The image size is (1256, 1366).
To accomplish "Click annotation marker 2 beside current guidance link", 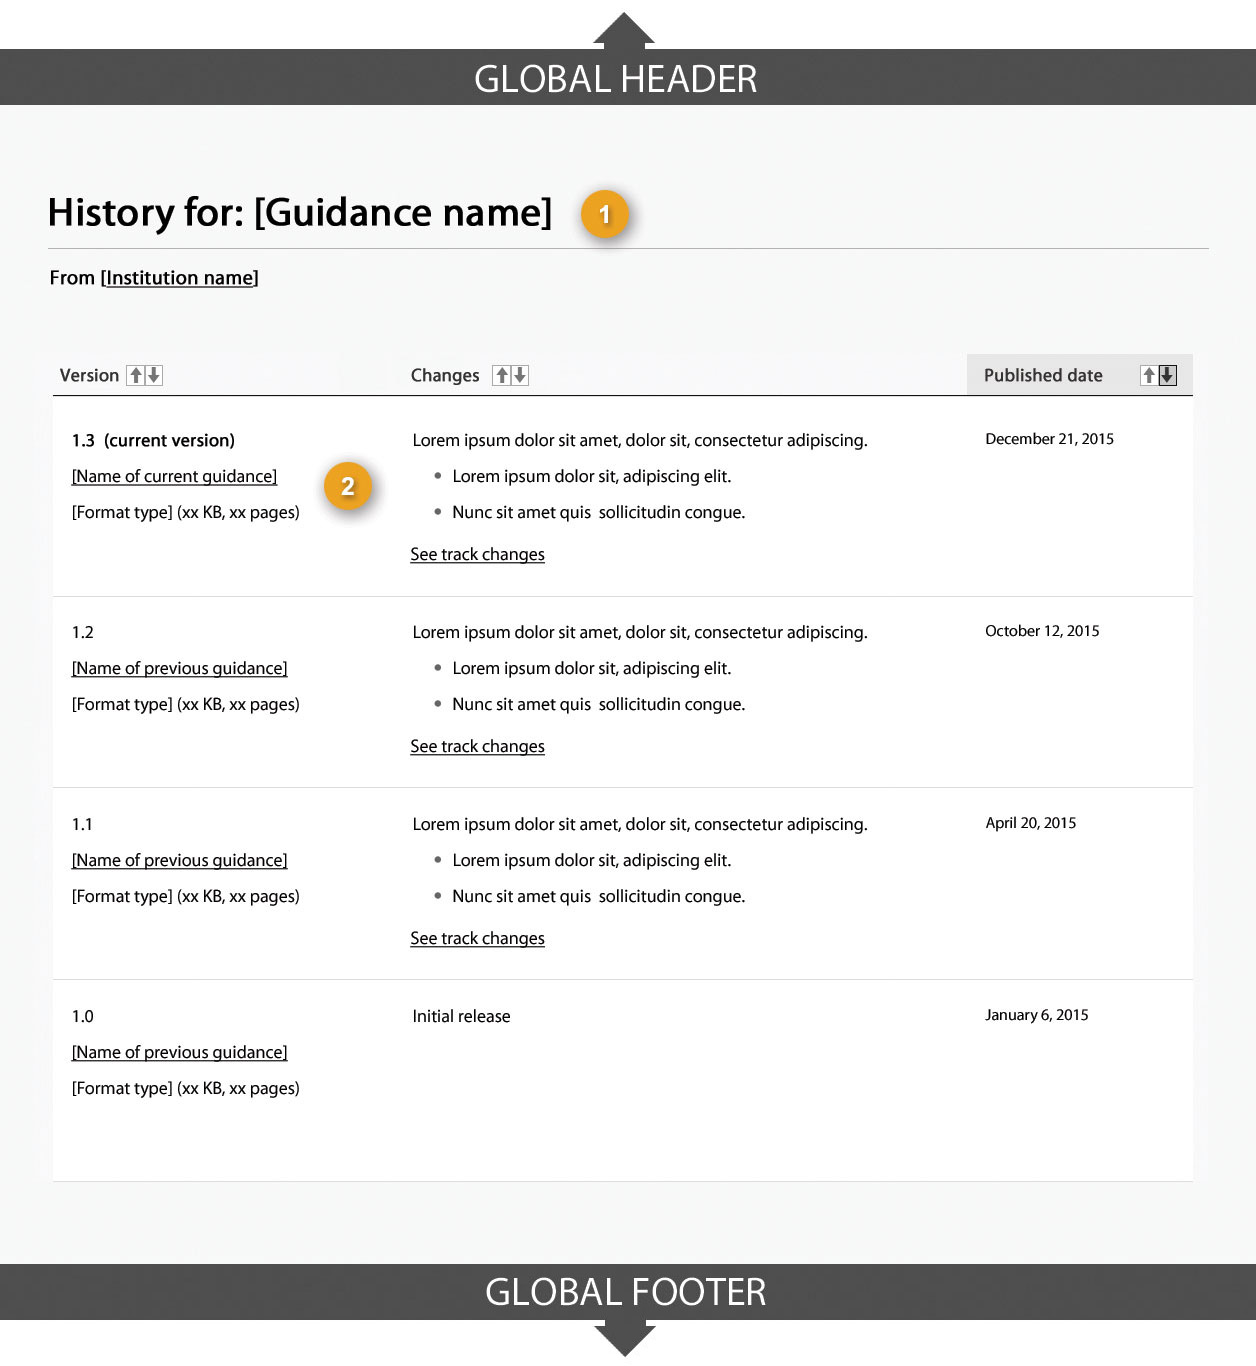I will pos(348,486).
